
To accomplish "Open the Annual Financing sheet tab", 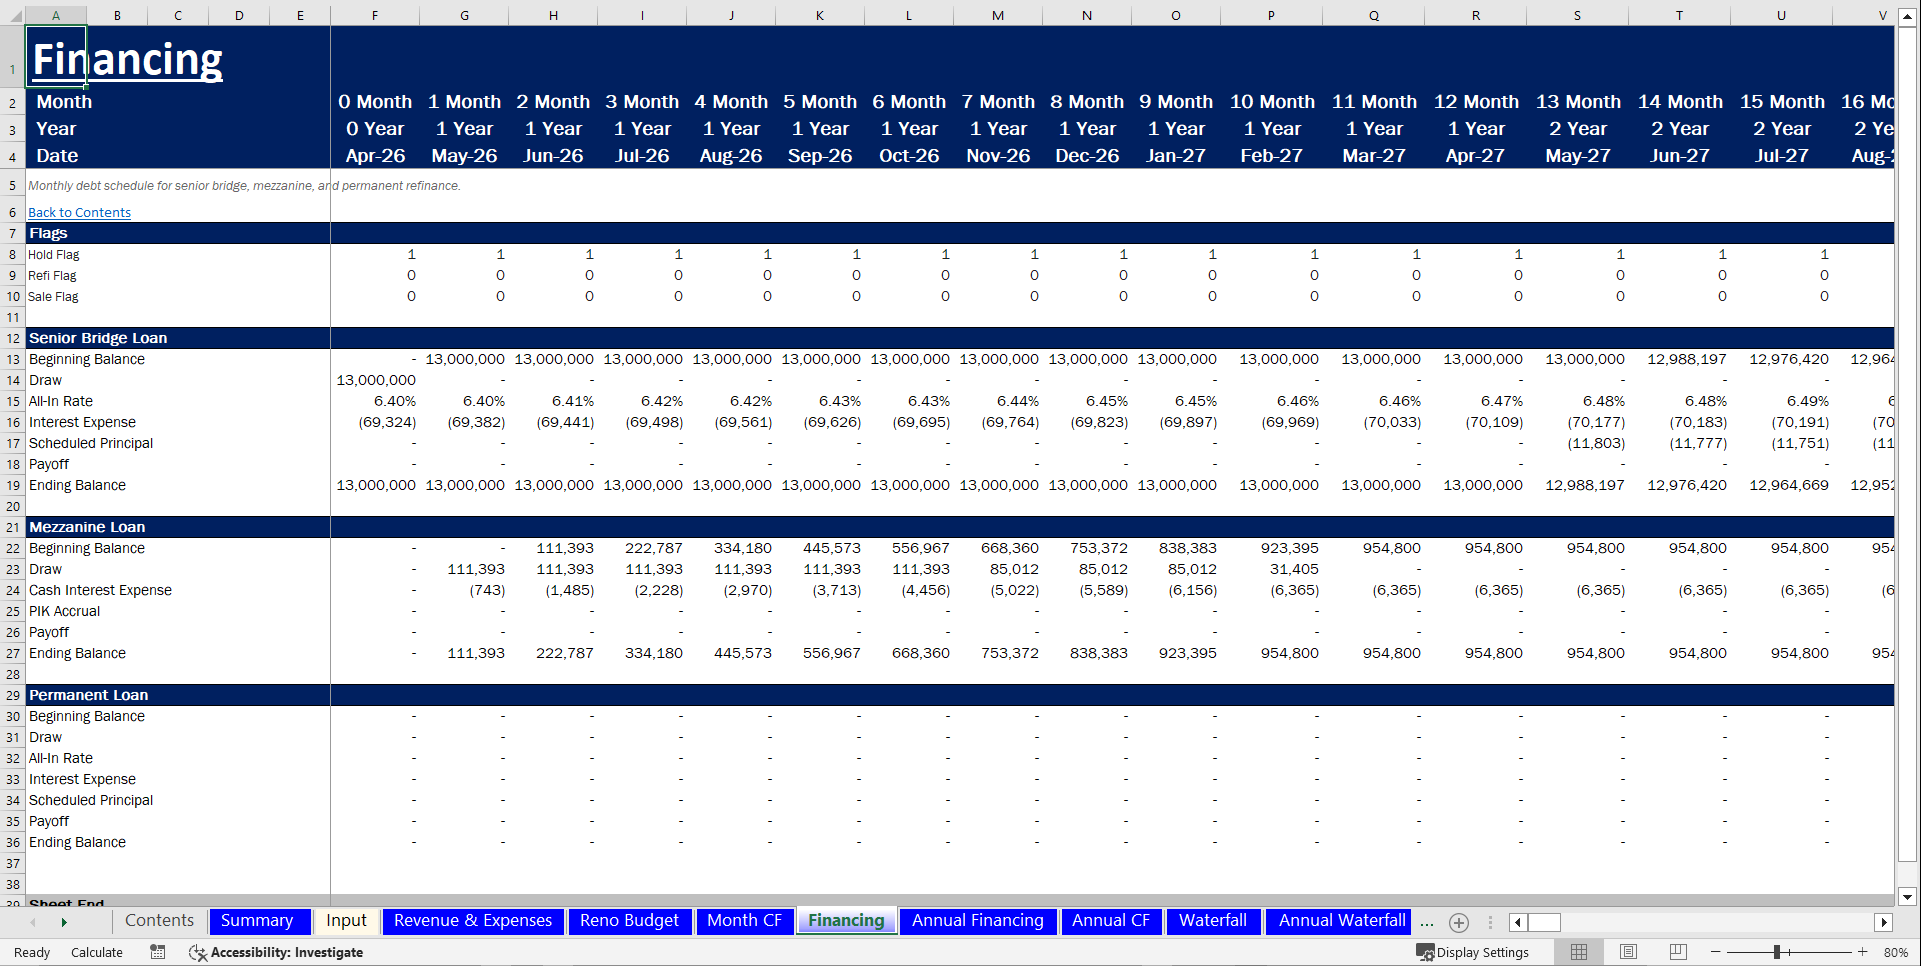I will (977, 921).
